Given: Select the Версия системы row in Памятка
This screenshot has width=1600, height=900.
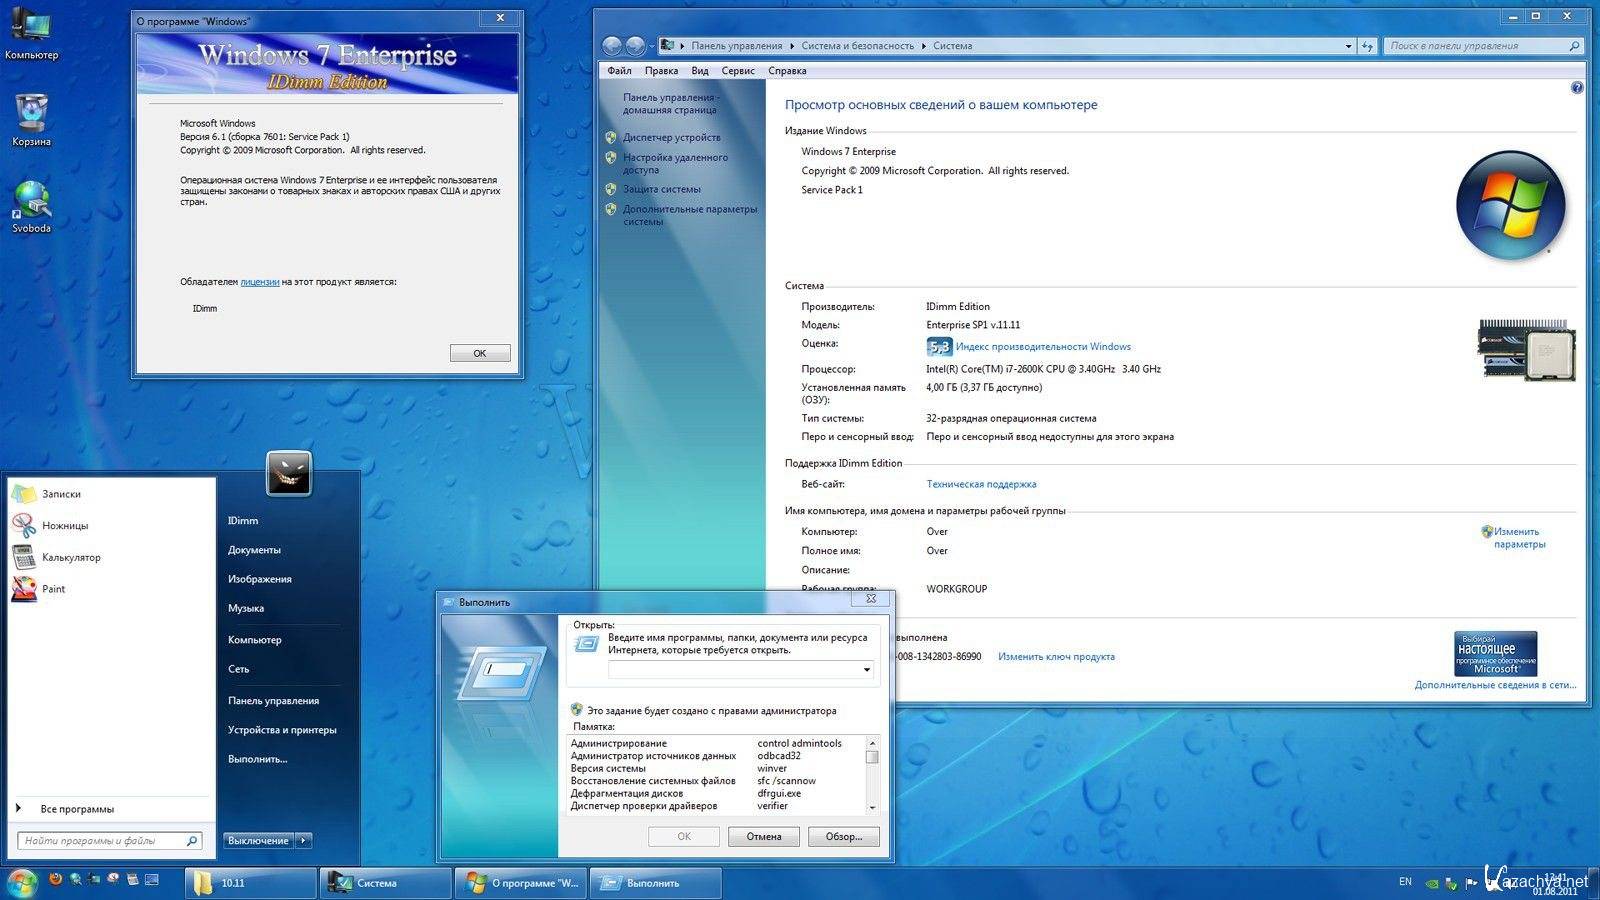Looking at the screenshot, I should (x=715, y=768).
